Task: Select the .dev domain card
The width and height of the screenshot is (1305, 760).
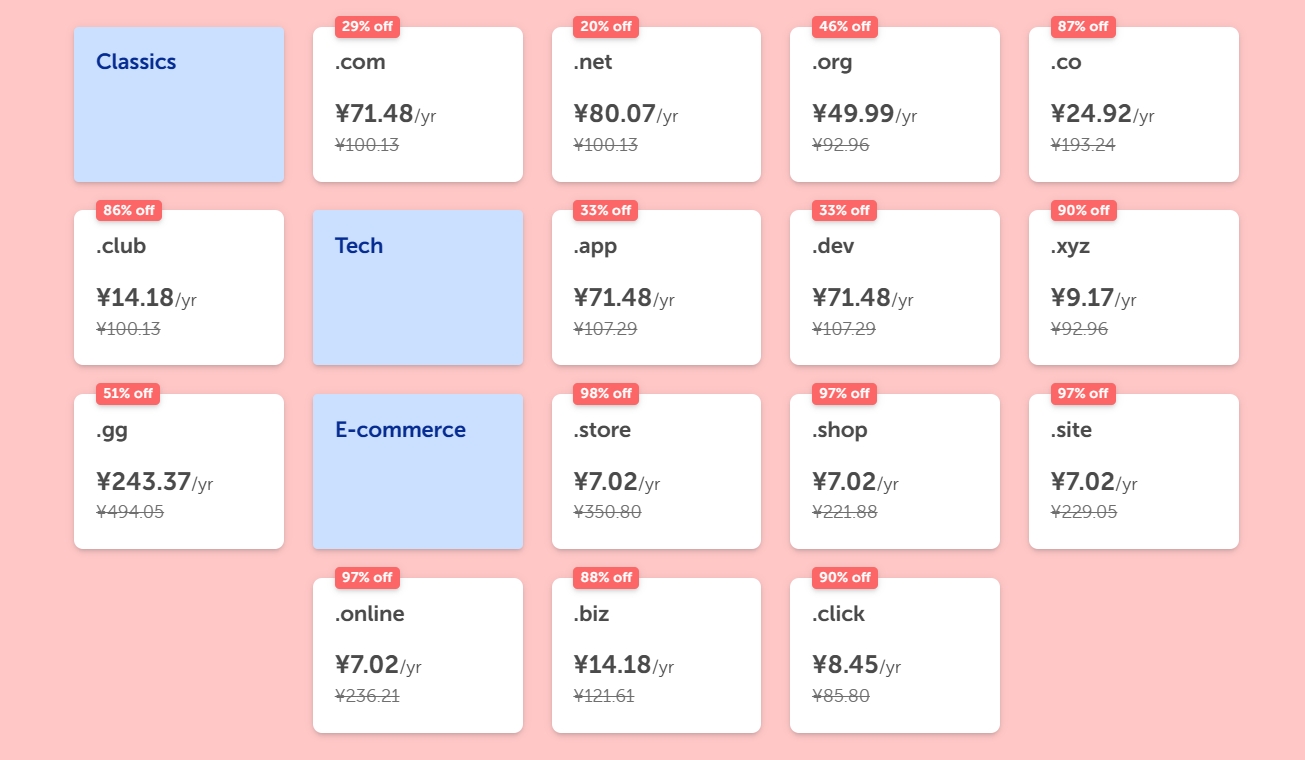Action: tap(894, 288)
